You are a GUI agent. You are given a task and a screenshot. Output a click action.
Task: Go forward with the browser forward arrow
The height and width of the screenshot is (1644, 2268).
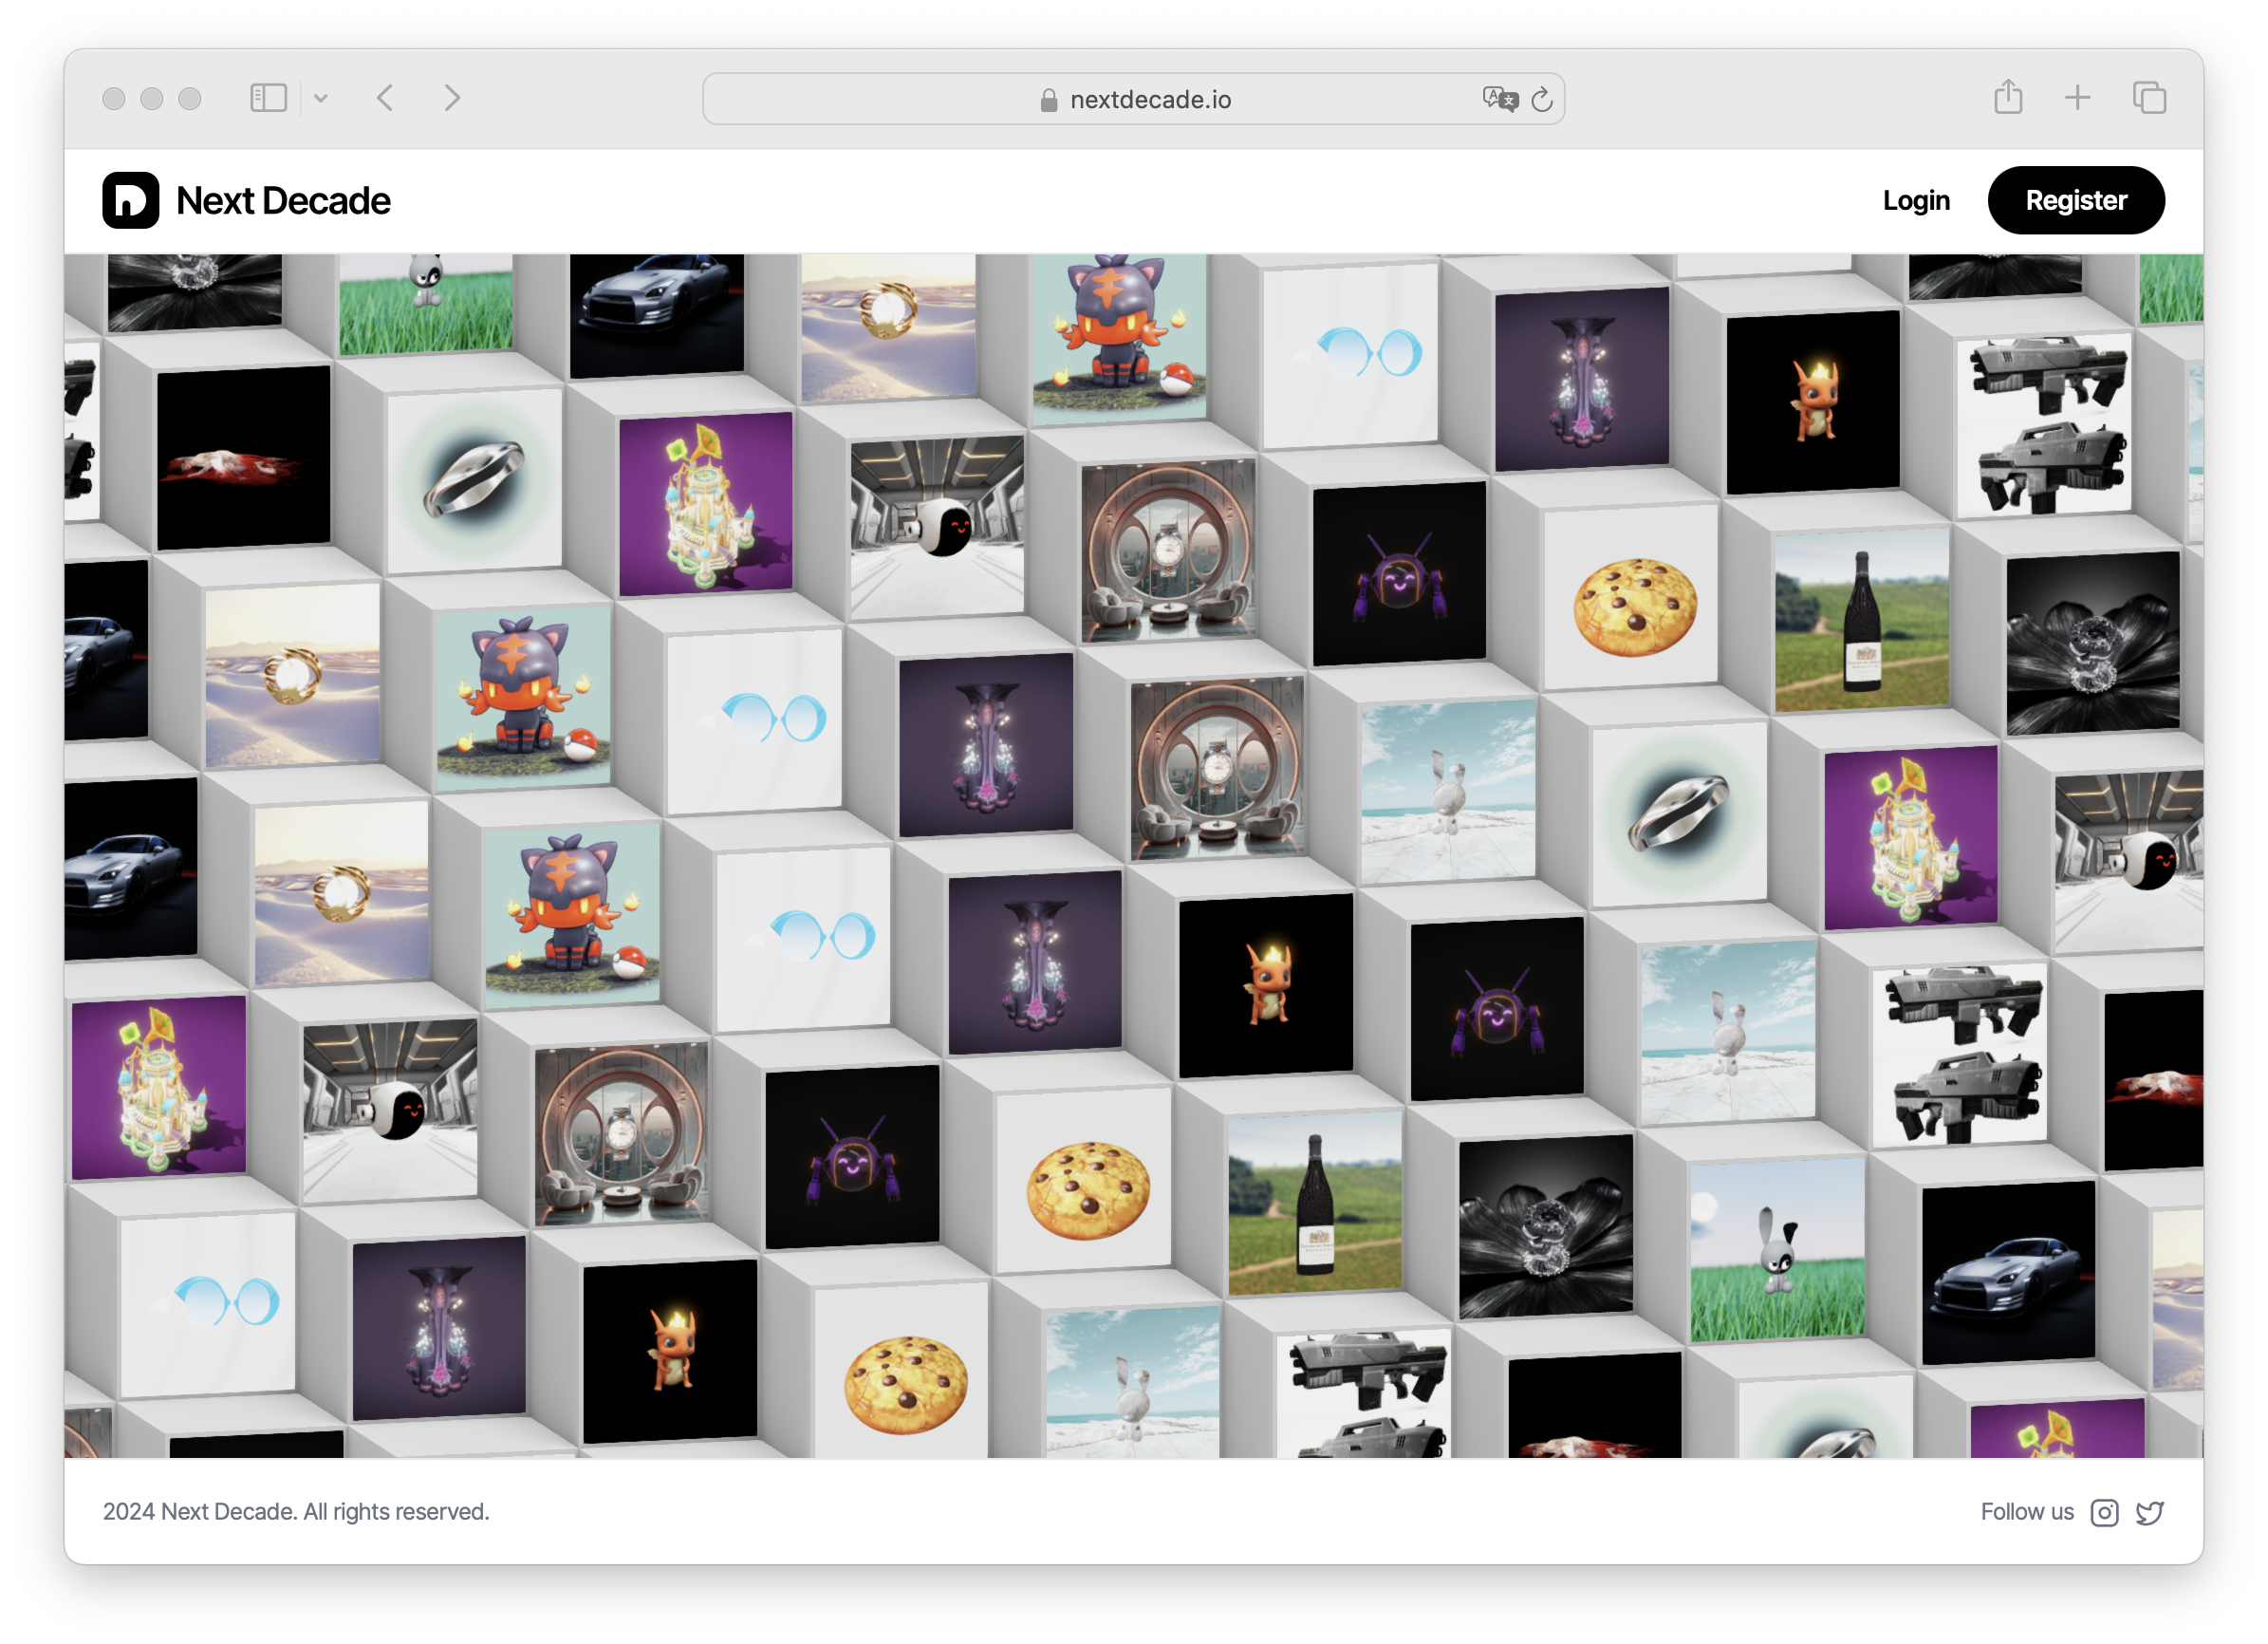point(452,98)
